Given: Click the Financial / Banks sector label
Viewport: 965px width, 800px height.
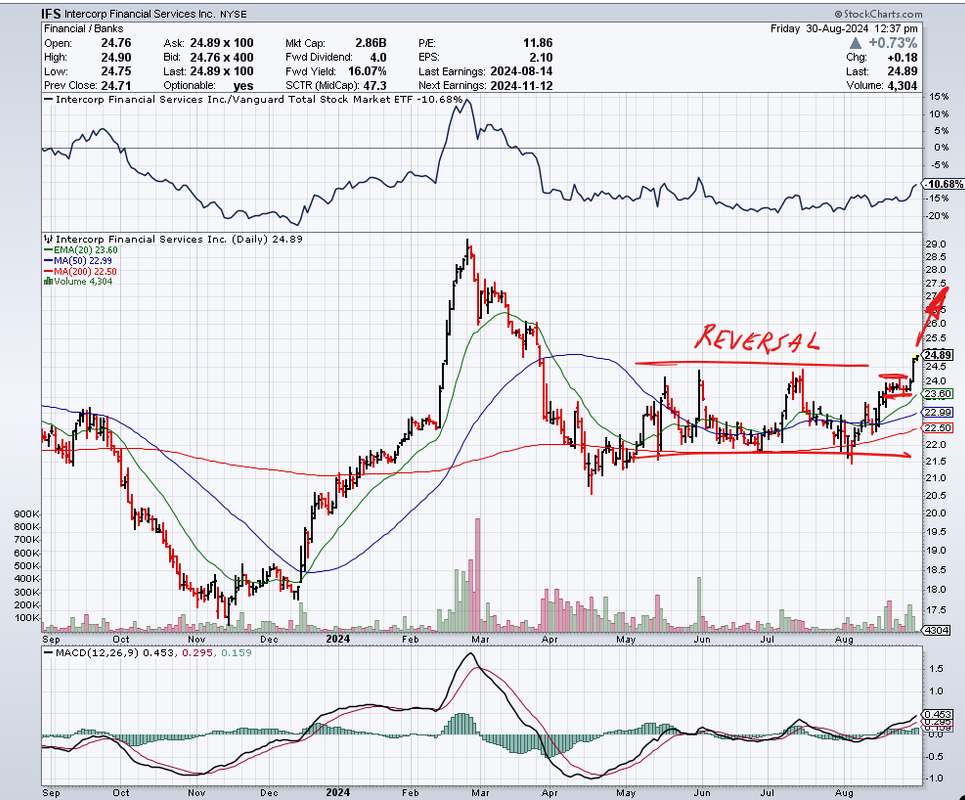Looking at the screenshot, I should [83, 28].
